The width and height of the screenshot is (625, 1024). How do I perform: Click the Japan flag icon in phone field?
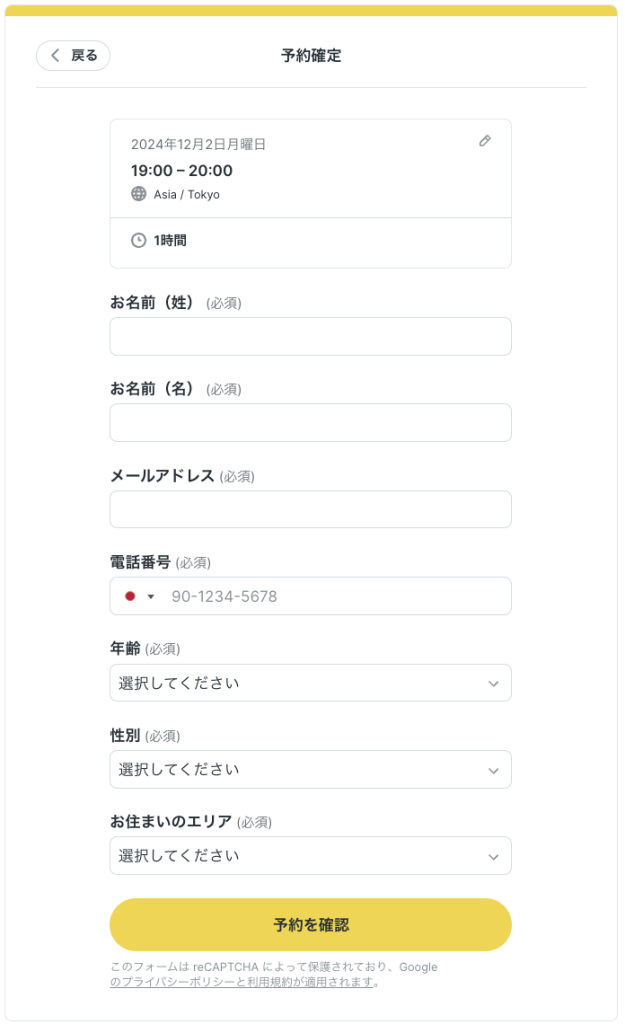coord(130,596)
